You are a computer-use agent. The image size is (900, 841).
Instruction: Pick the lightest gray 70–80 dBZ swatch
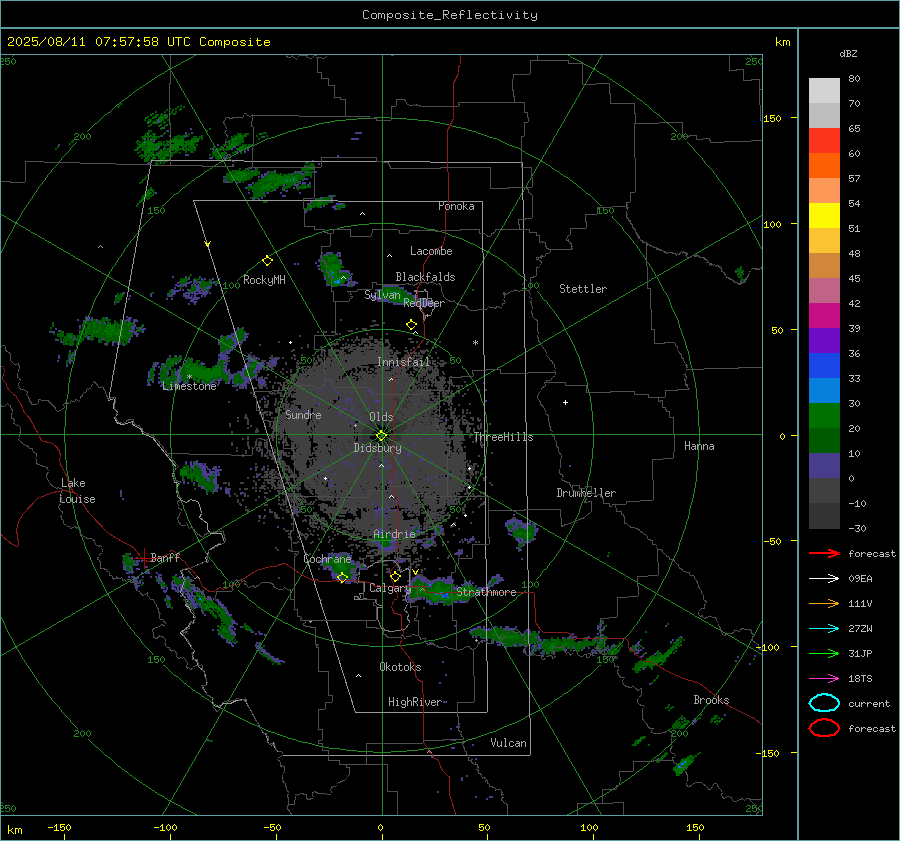824,91
